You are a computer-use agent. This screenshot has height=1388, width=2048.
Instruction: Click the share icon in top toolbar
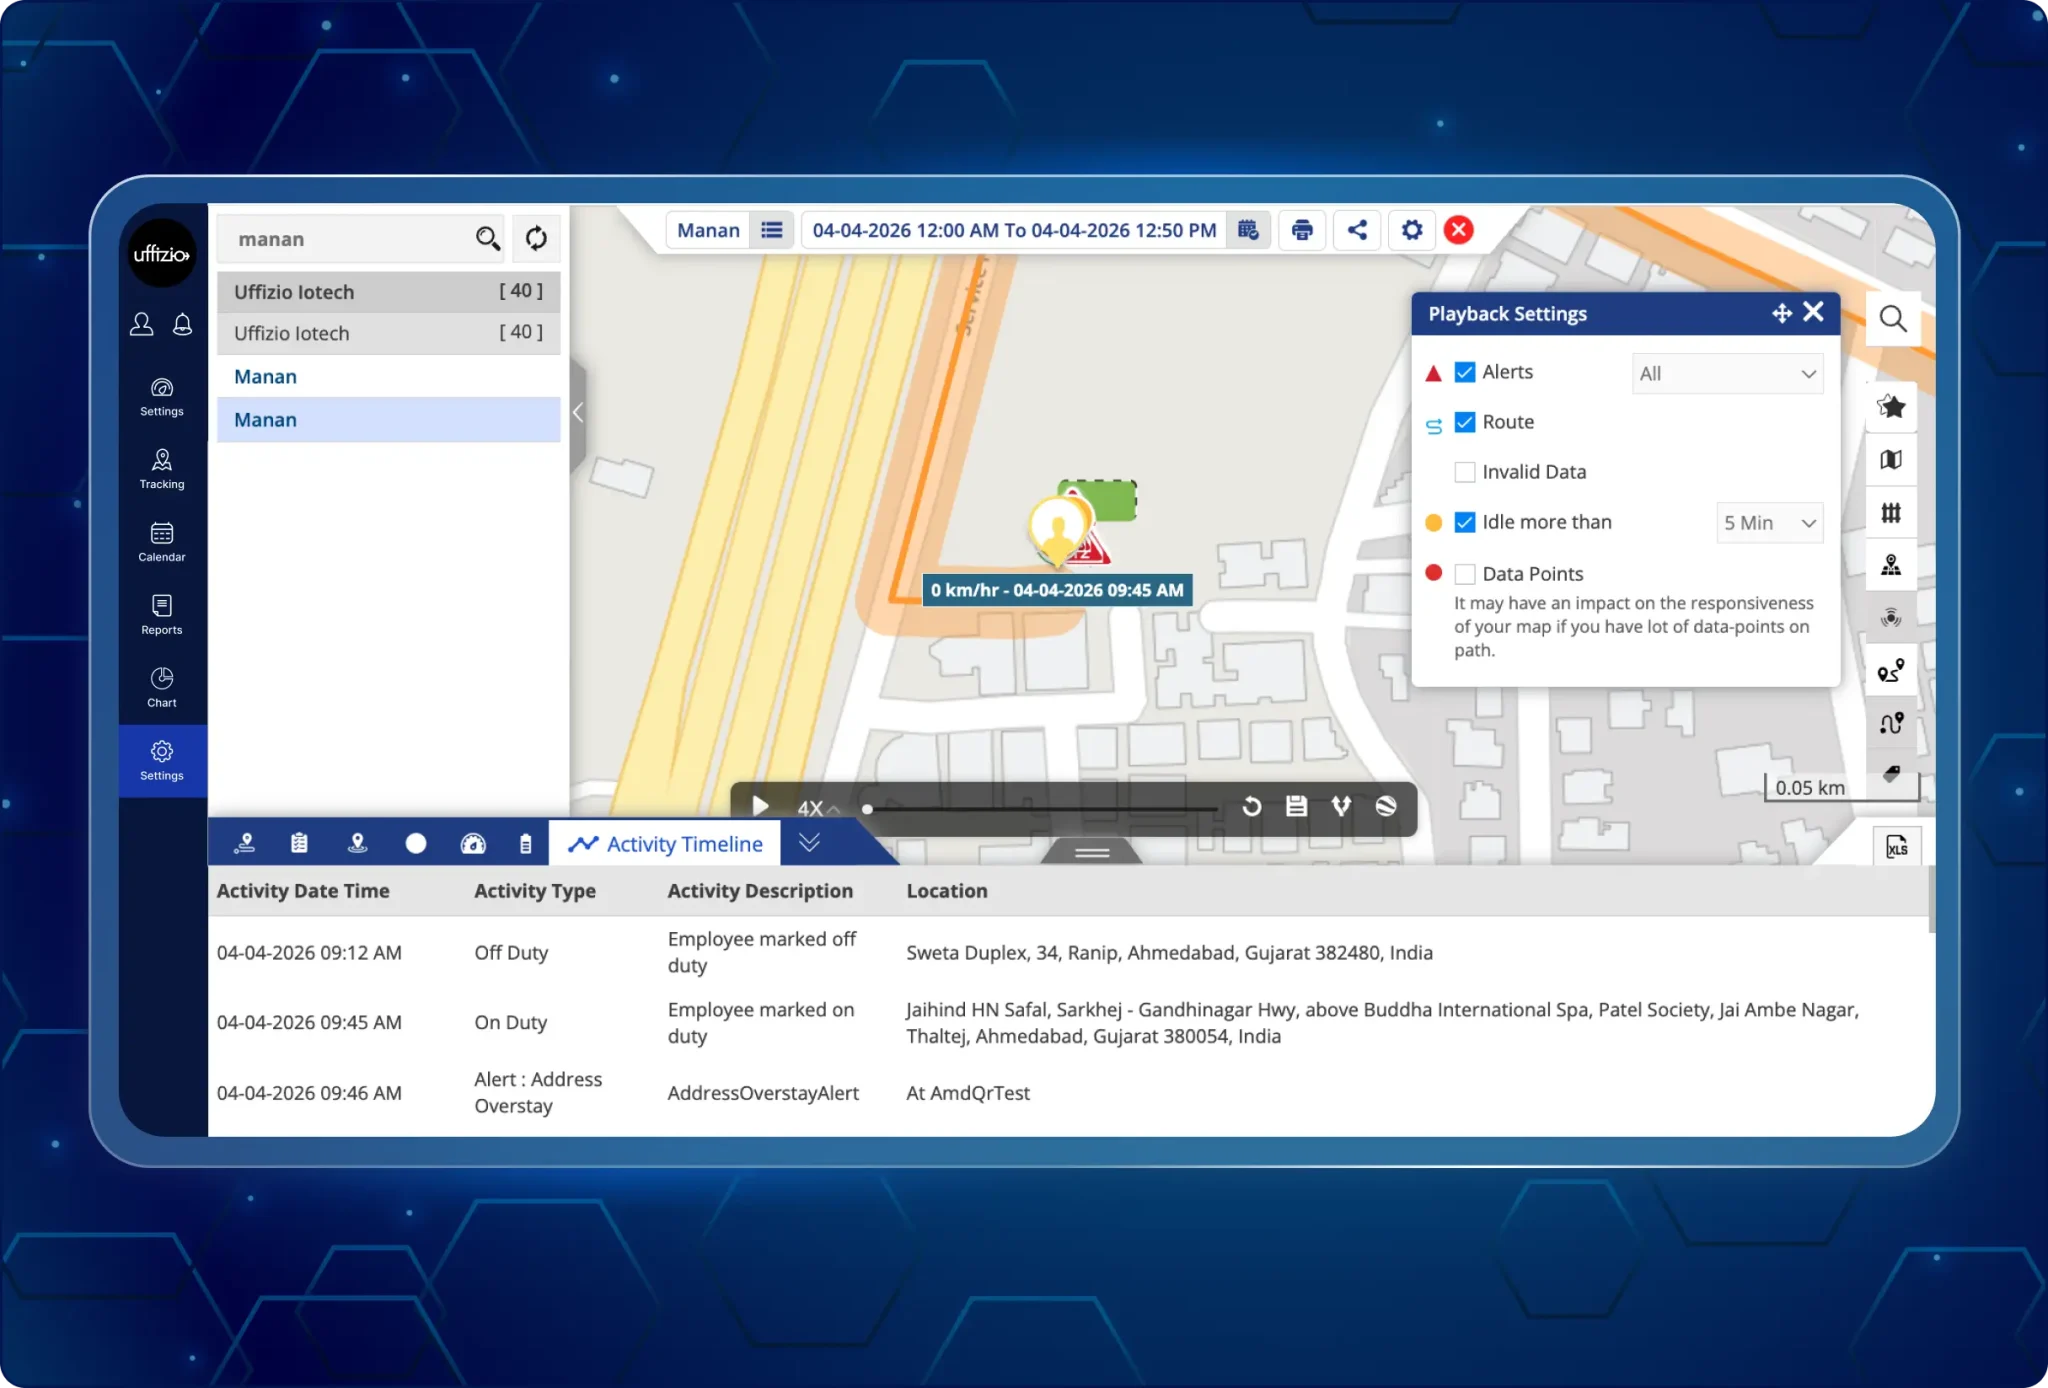point(1357,230)
